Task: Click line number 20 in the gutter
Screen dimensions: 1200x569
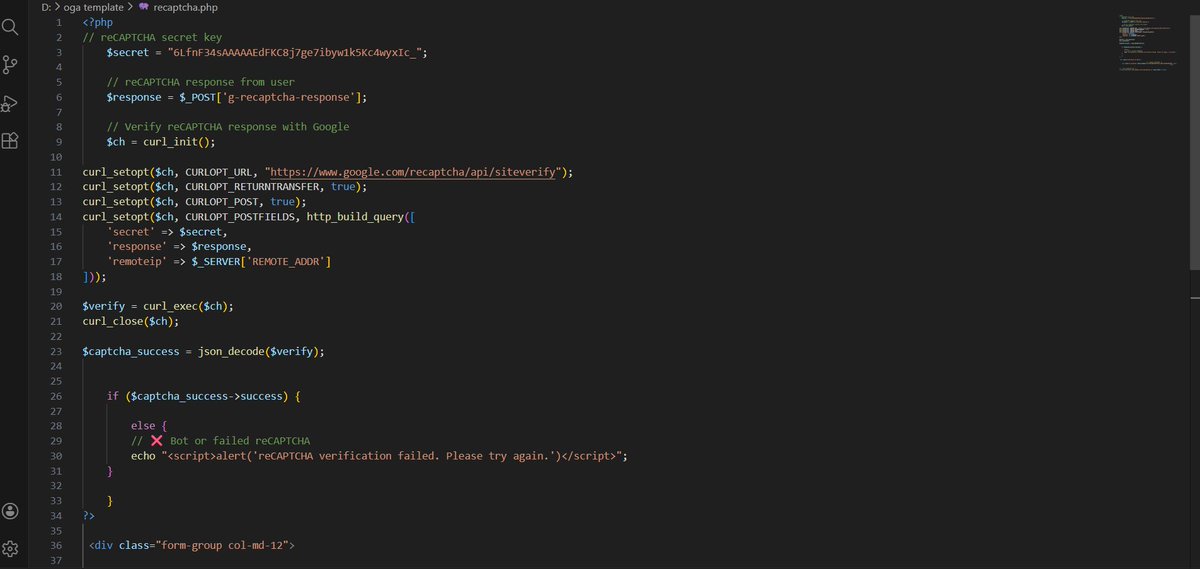Action: coord(56,306)
